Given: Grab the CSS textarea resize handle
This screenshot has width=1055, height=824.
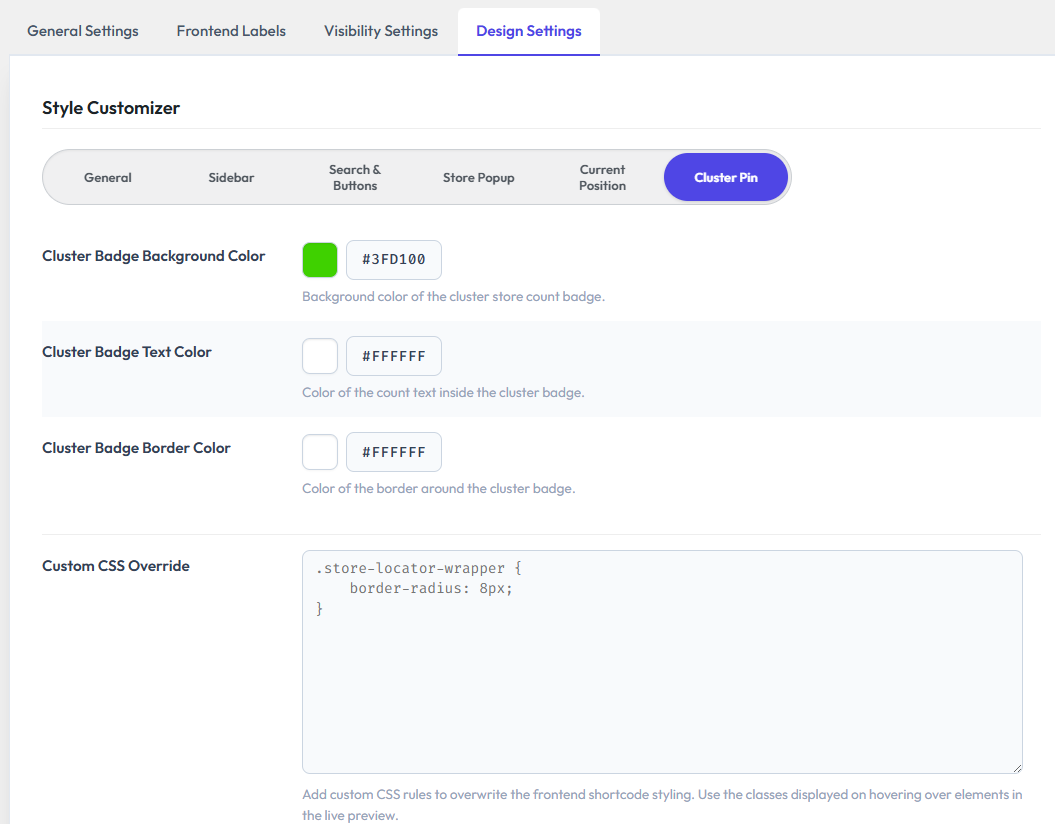Looking at the screenshot, I should (1017, 767).
